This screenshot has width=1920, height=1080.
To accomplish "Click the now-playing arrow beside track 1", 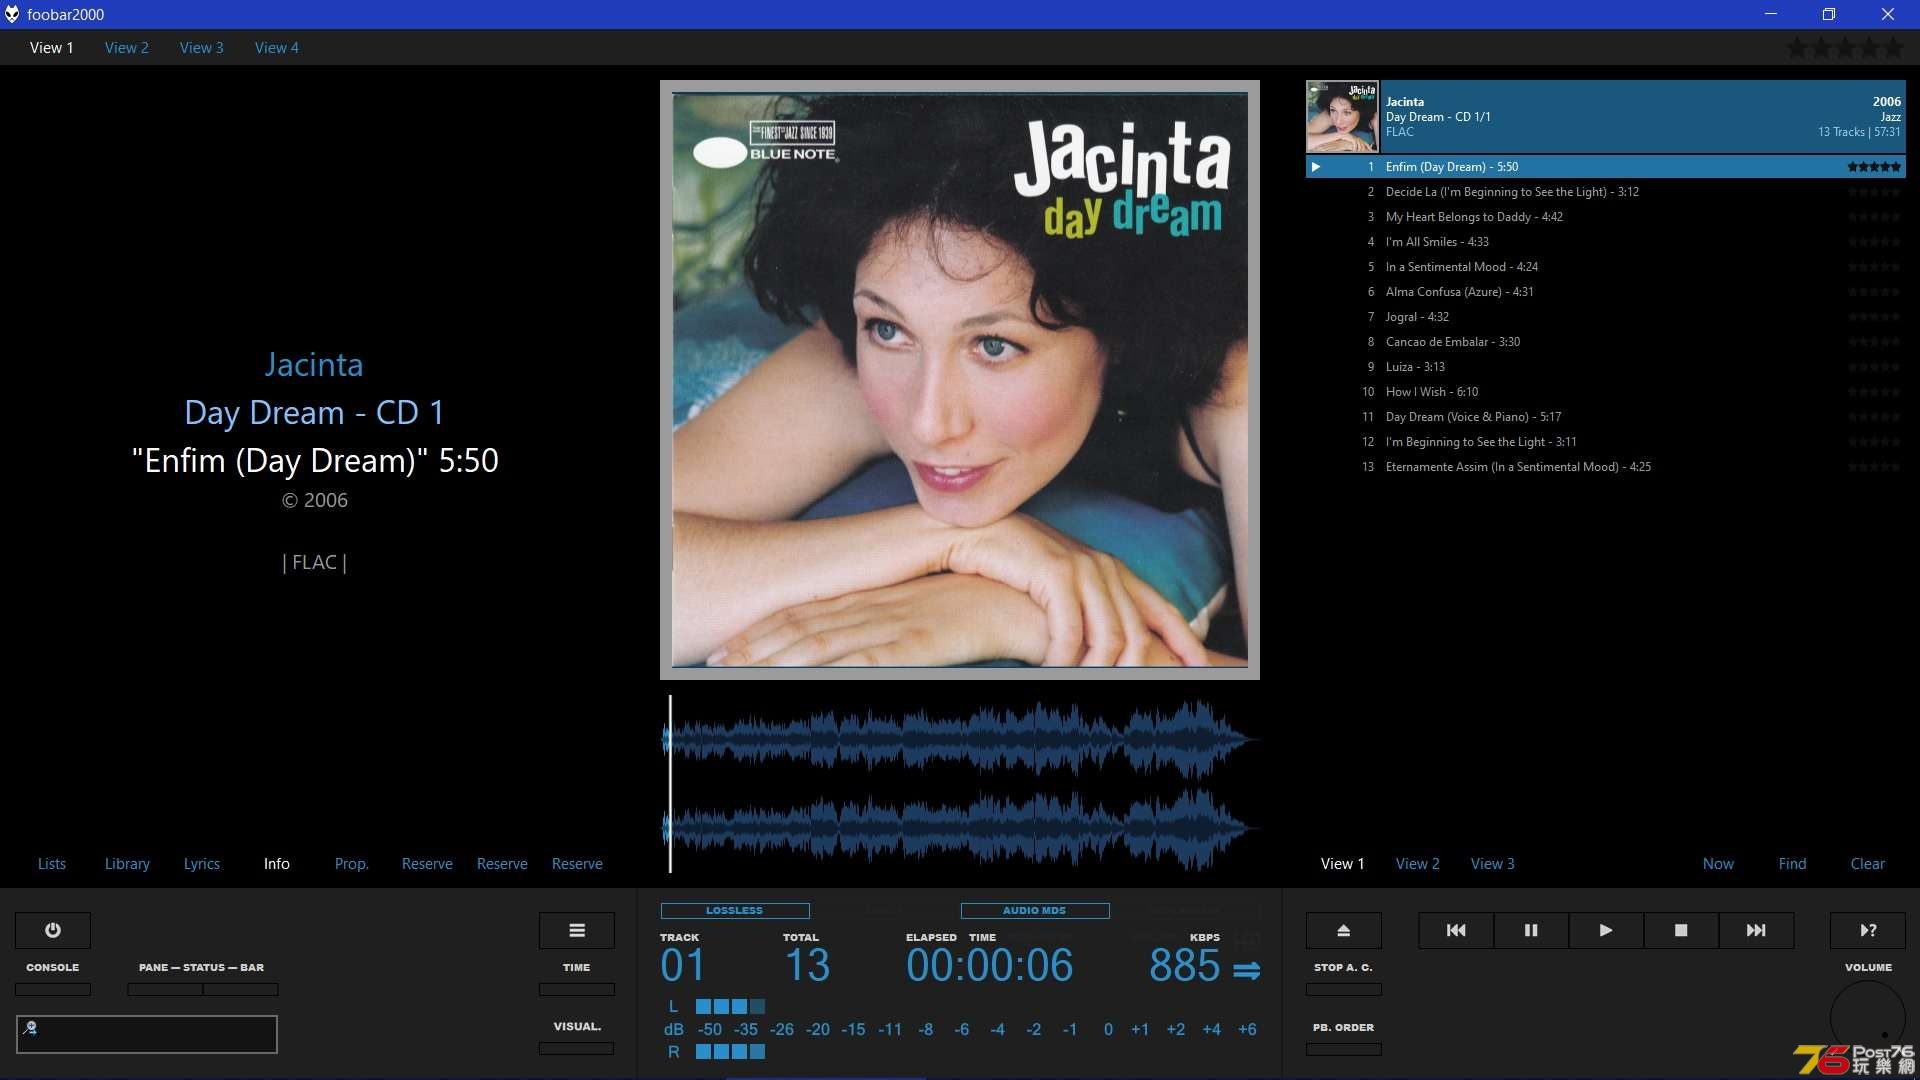I will (x=1316, y=167).
